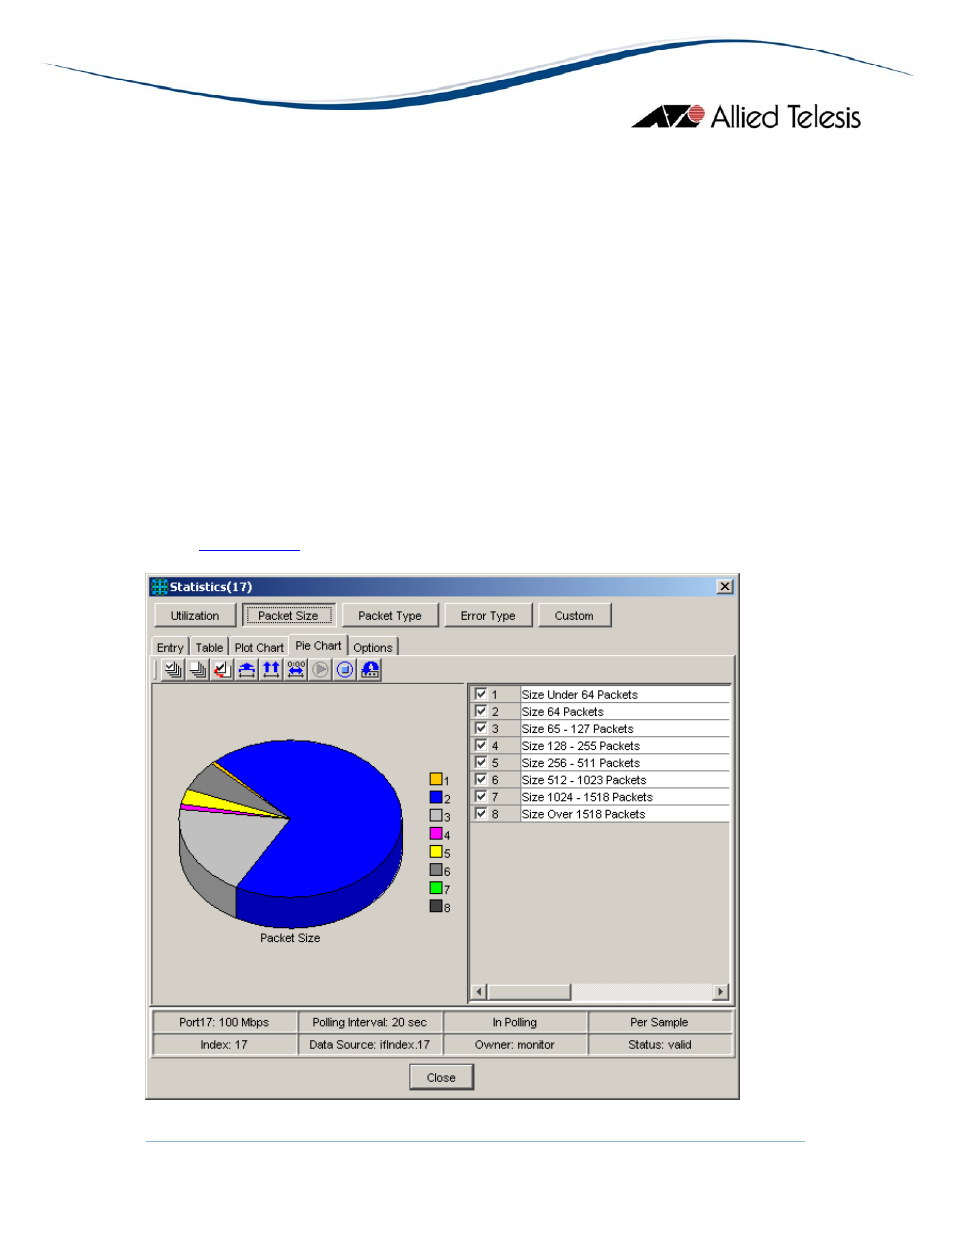The height and width of the screenshot is (1235, 954).
Task: Click the Index: 17 status cell
Action: coord(224,1044)
